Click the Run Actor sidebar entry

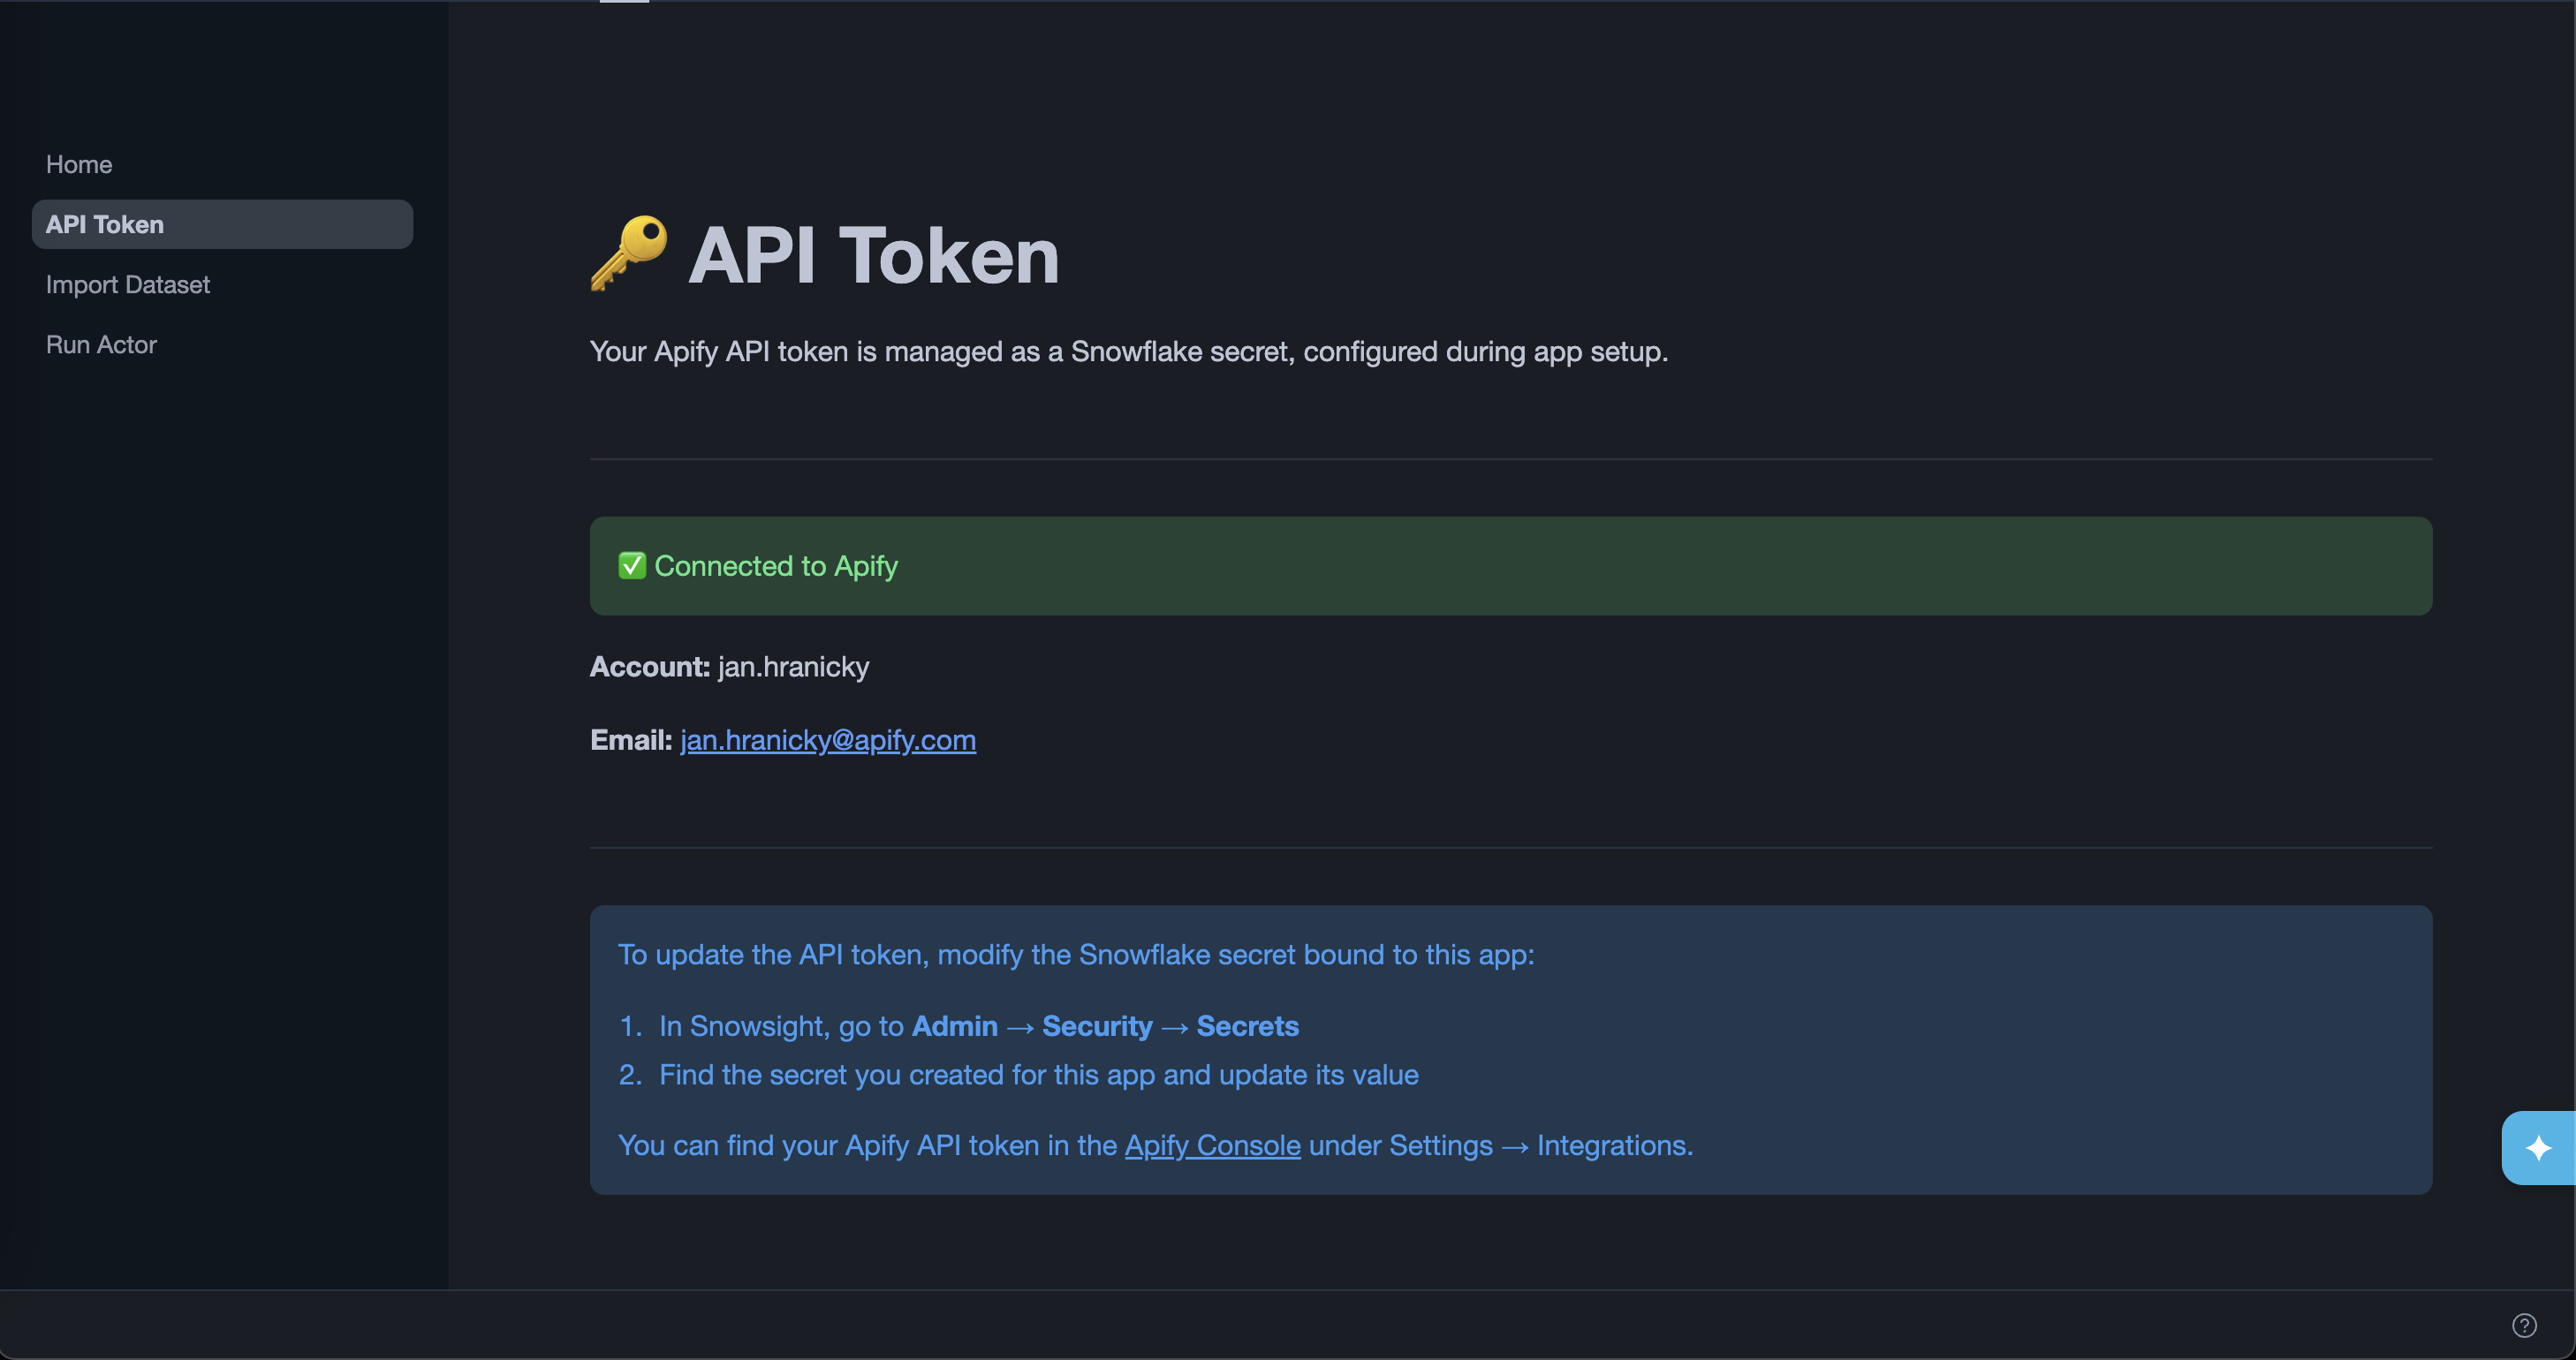pyautogui.click(x=101, y=344)
